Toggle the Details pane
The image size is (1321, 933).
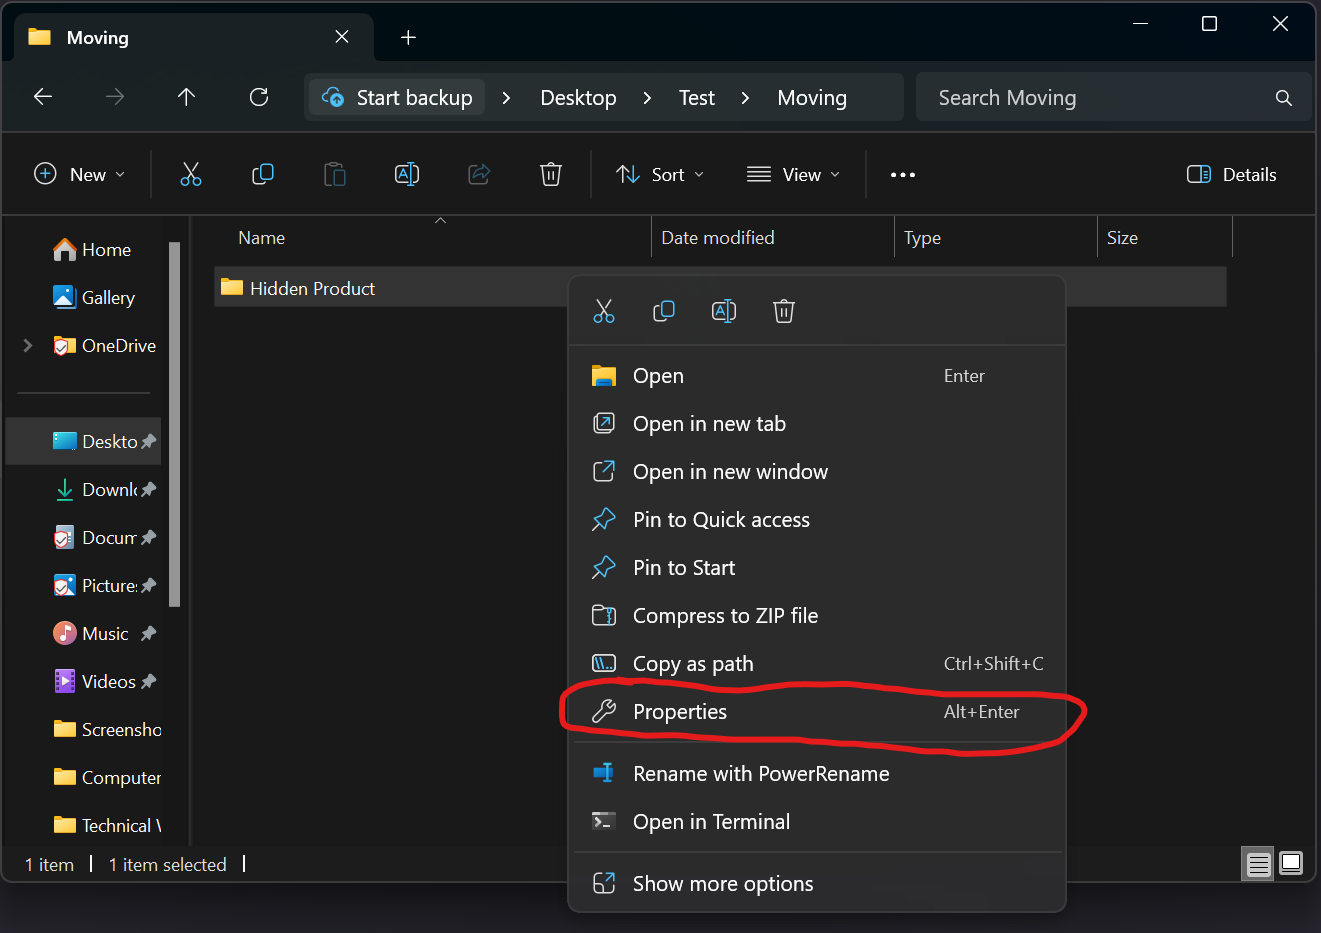tap(1232, 174)
